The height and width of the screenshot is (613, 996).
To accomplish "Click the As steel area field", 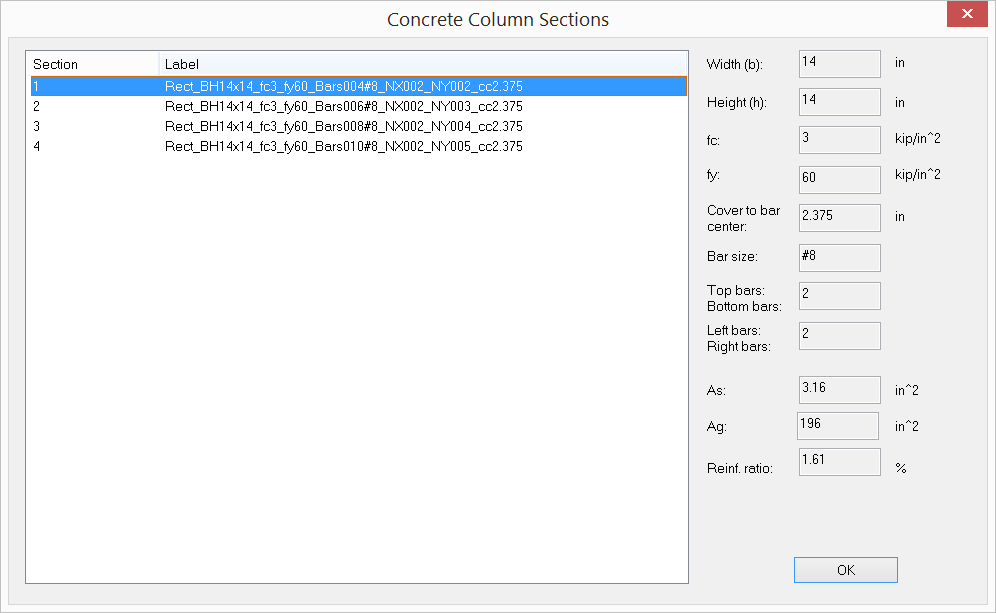I will pos(839,389).
